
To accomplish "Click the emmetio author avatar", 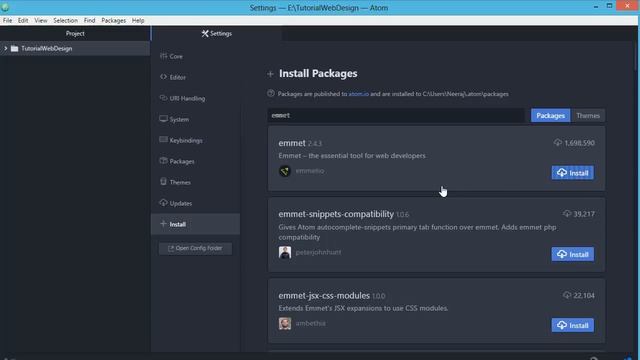I will pos(285,171).
